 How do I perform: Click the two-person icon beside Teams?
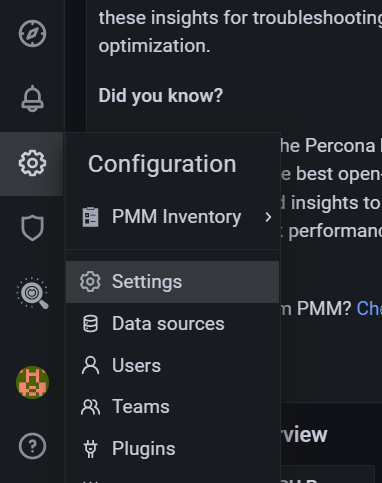90,407
